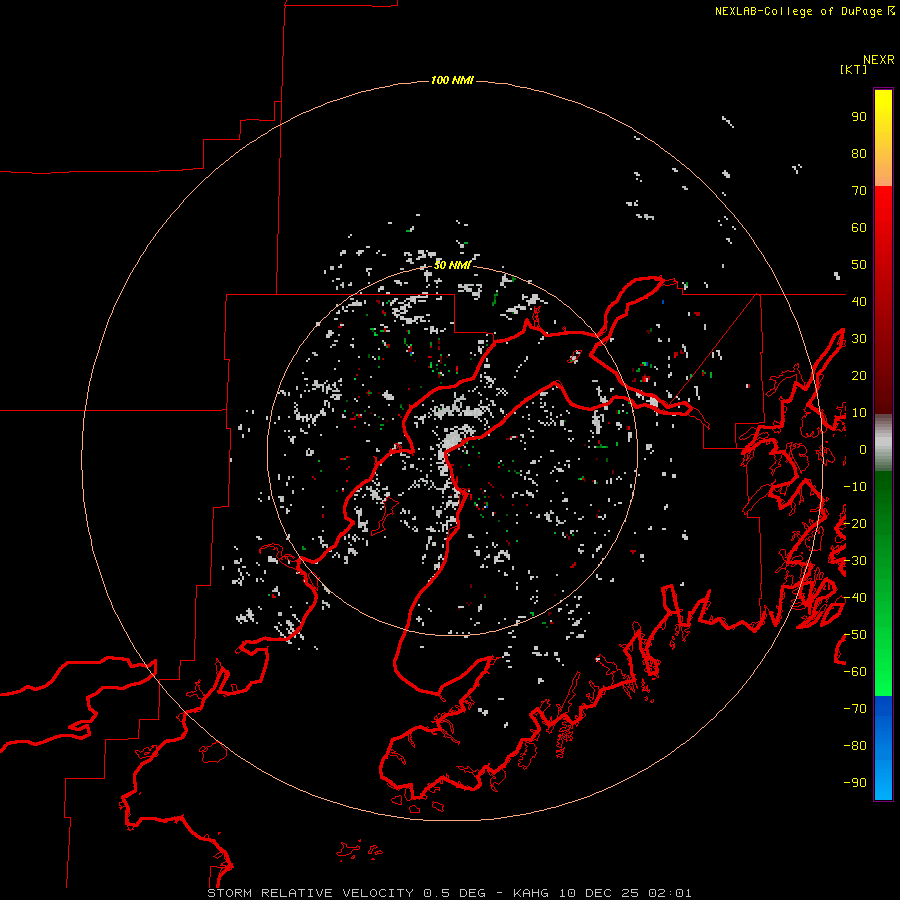The image size is (900, 900).
Task: Click the NEXLAB-College of DuPage watermark text
Action: [x=804, y=11]
